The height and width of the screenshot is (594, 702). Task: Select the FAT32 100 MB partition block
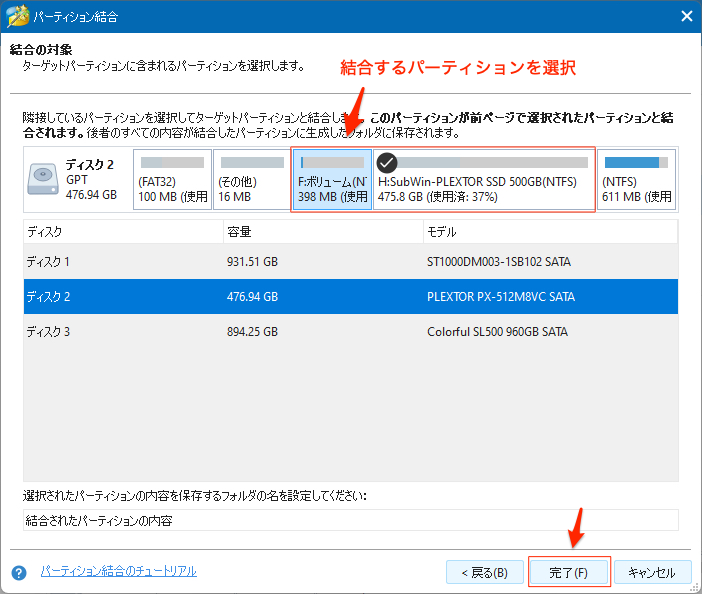171,180
